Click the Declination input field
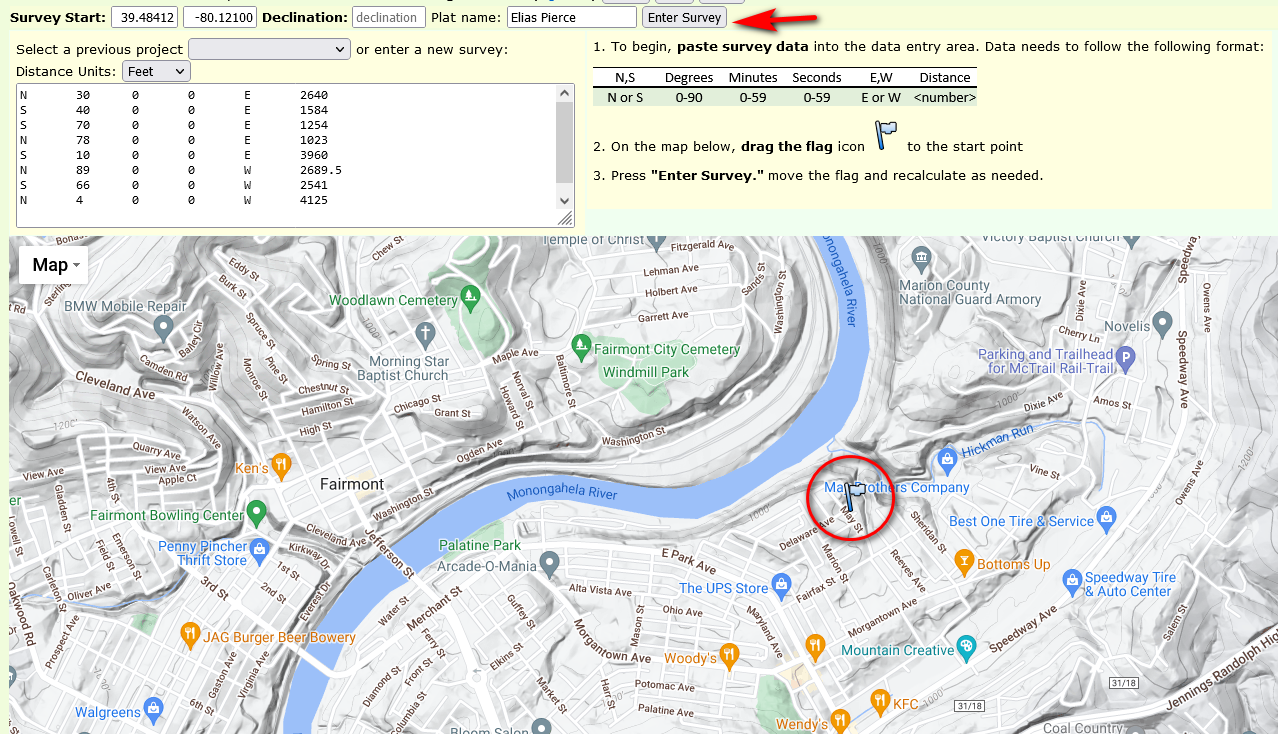This screenshot has height=734, width=1278. pos(388,17)
